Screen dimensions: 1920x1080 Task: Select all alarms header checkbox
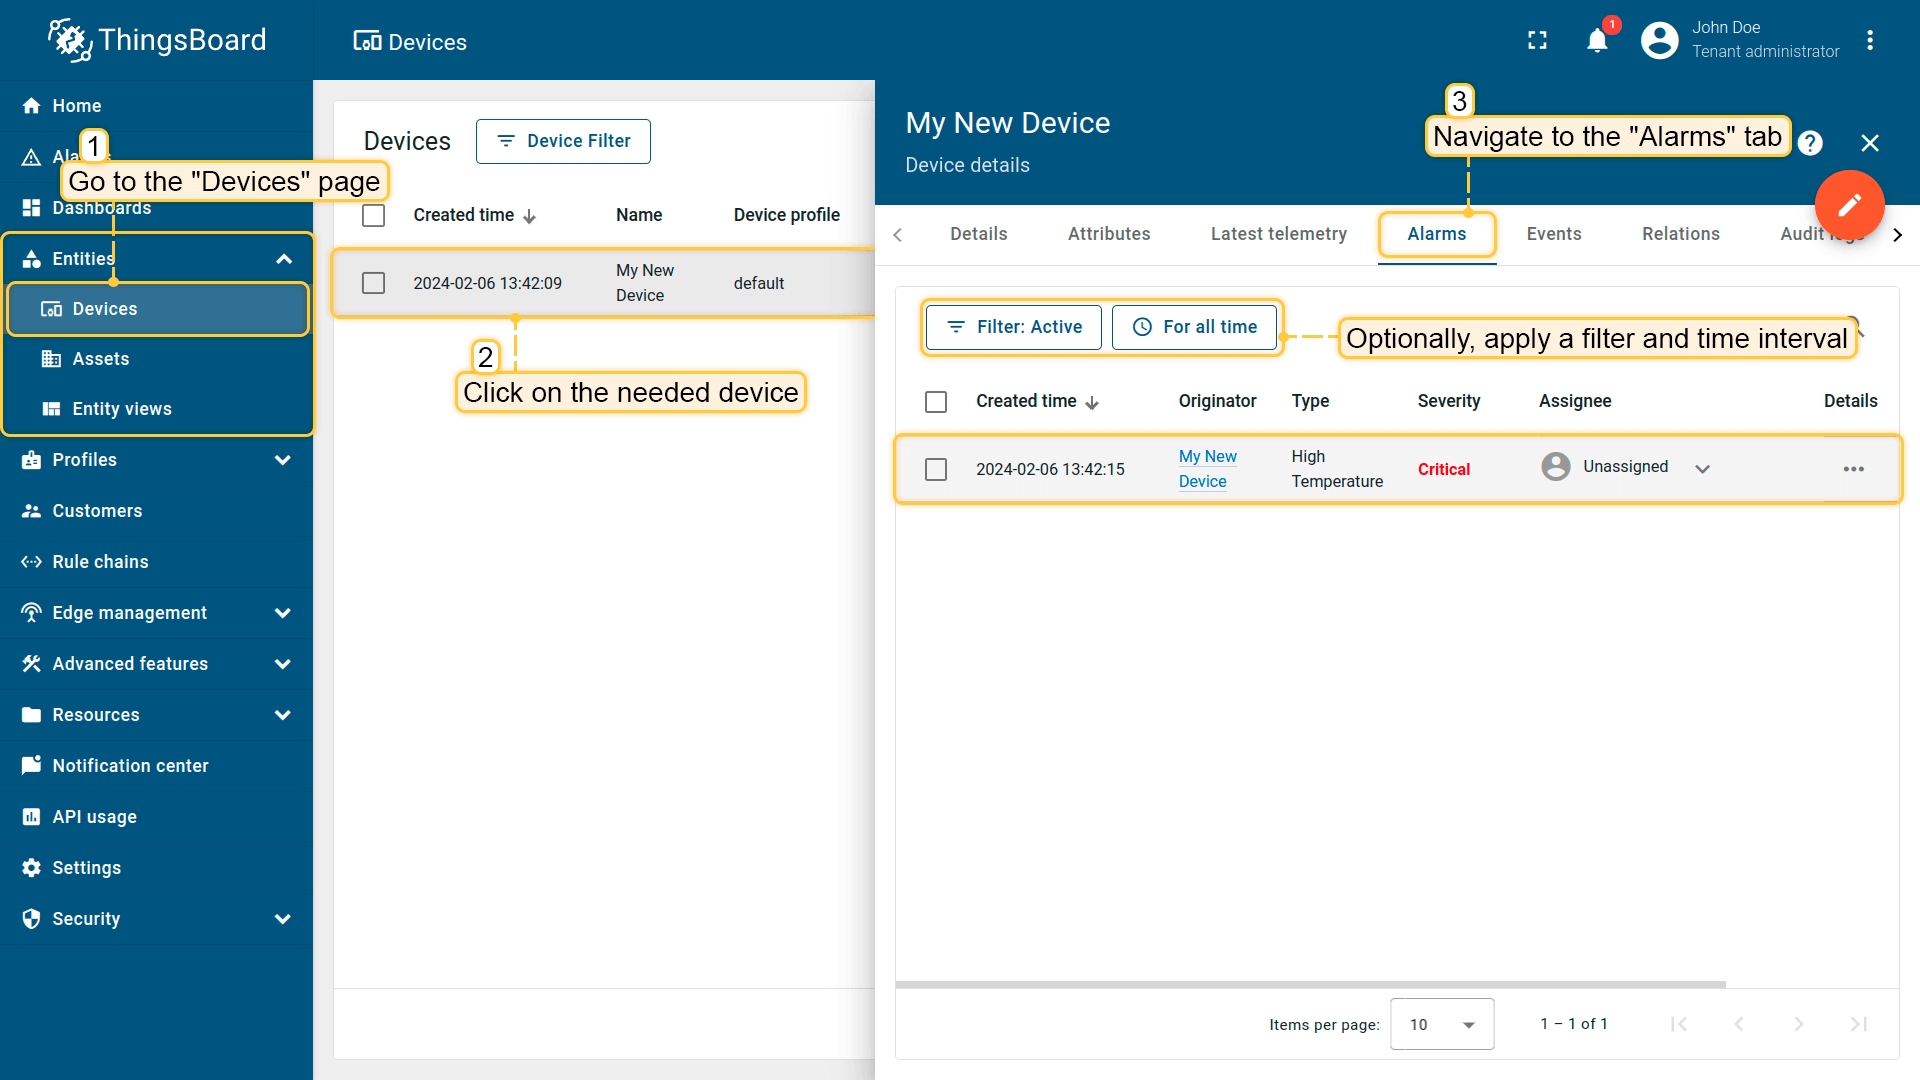coord(936,402)
